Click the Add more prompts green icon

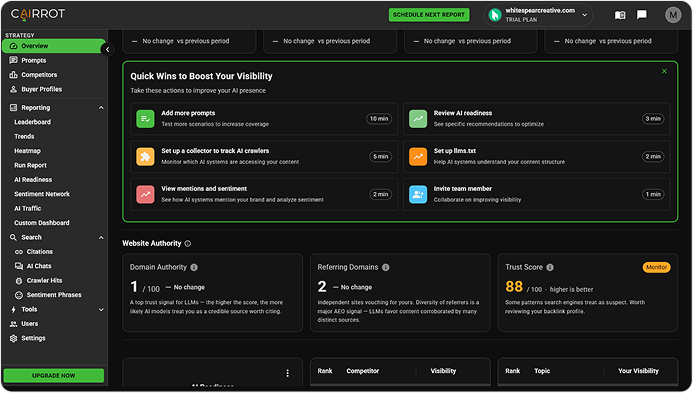click(x=145, y=119)
